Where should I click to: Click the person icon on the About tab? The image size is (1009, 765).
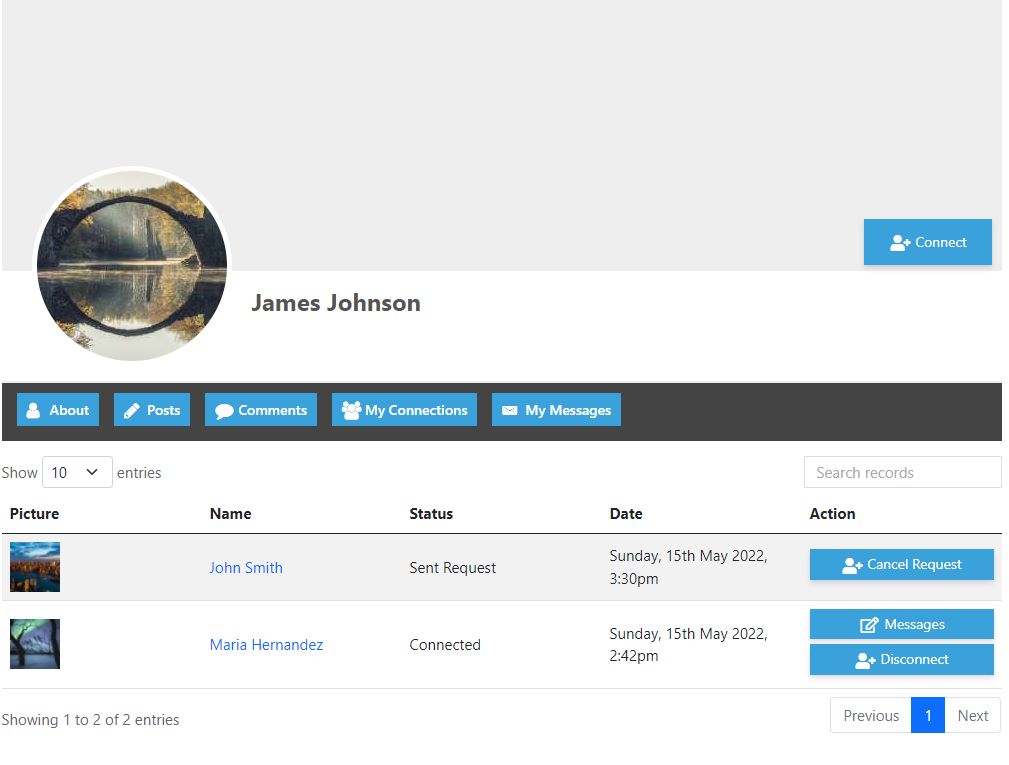click(x=33, y=410)
